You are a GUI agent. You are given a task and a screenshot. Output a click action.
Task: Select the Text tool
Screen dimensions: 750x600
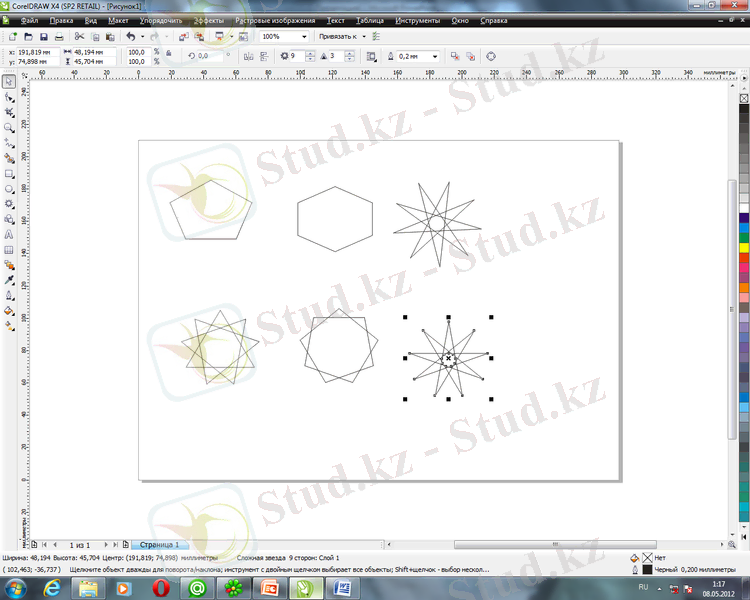click(9, 234)
